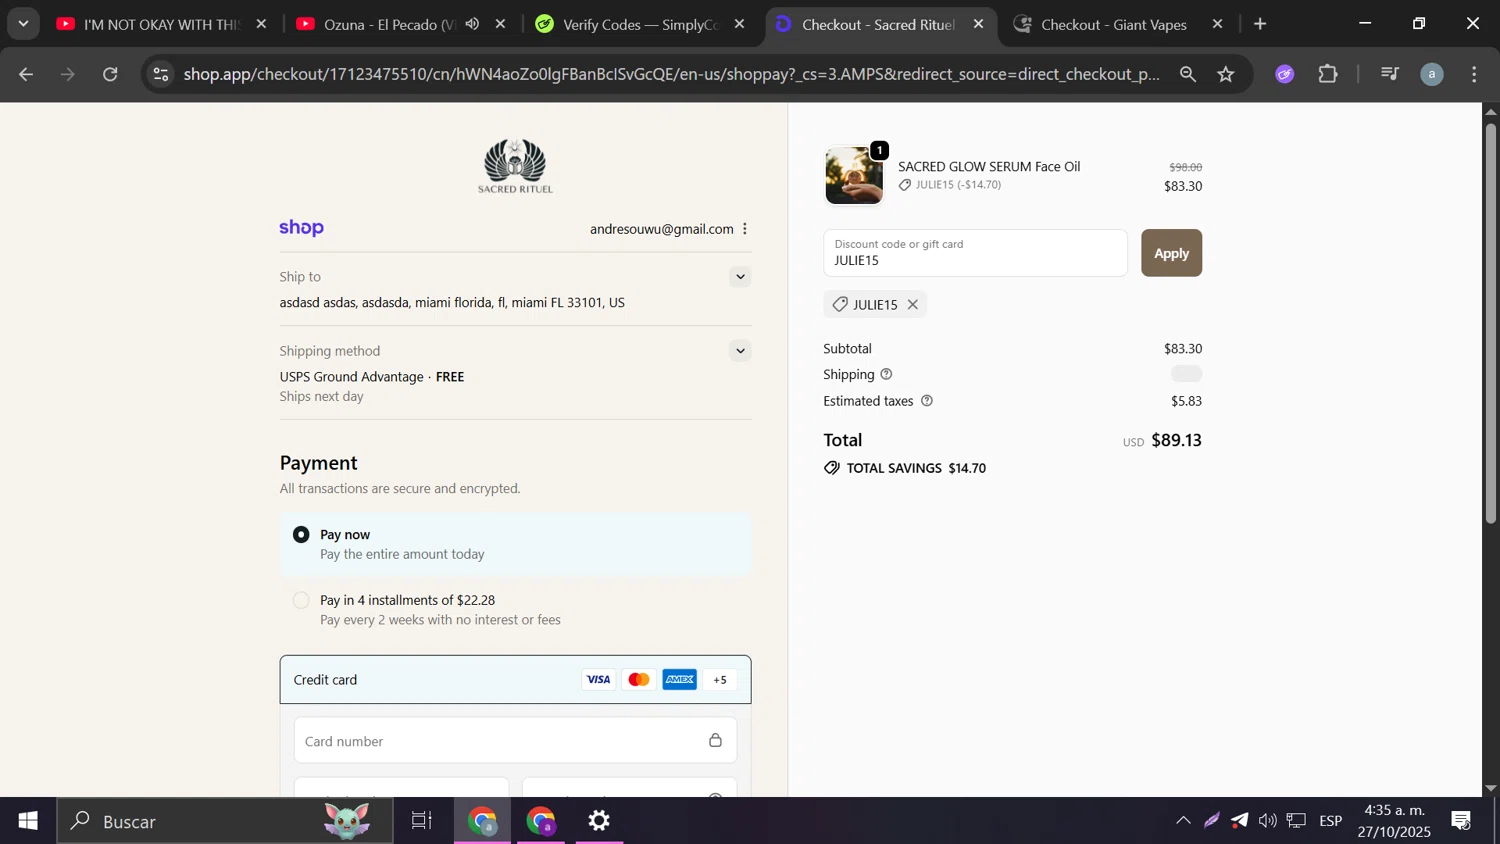View site information icon in address bar
This screenshot has width=1500, height=844.
(x=161, y=74)
